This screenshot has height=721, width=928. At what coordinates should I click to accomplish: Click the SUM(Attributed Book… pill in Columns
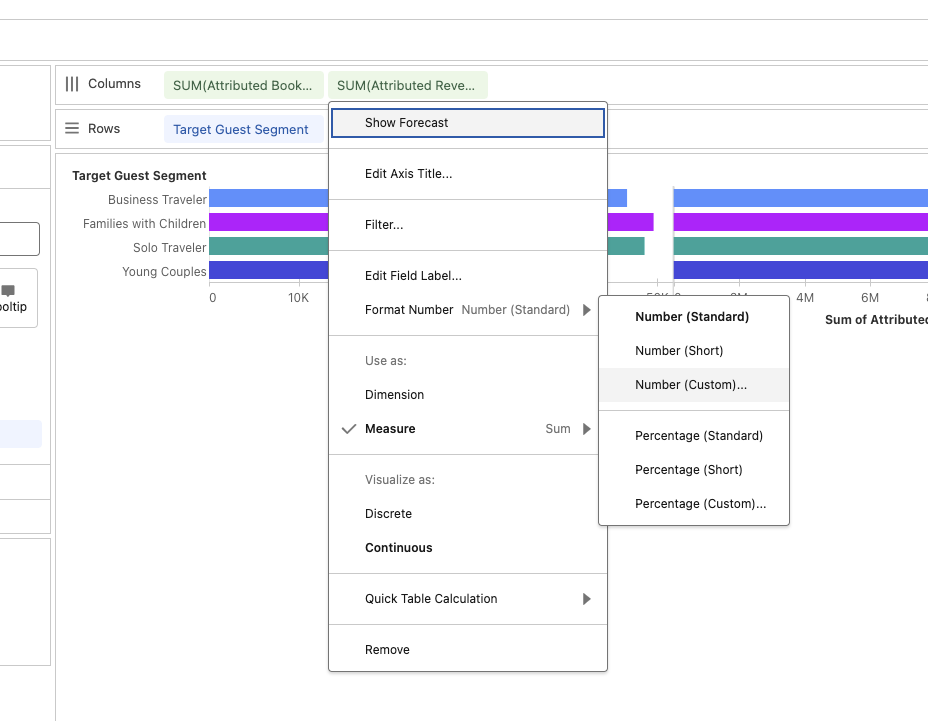click(x=243, y=85)
